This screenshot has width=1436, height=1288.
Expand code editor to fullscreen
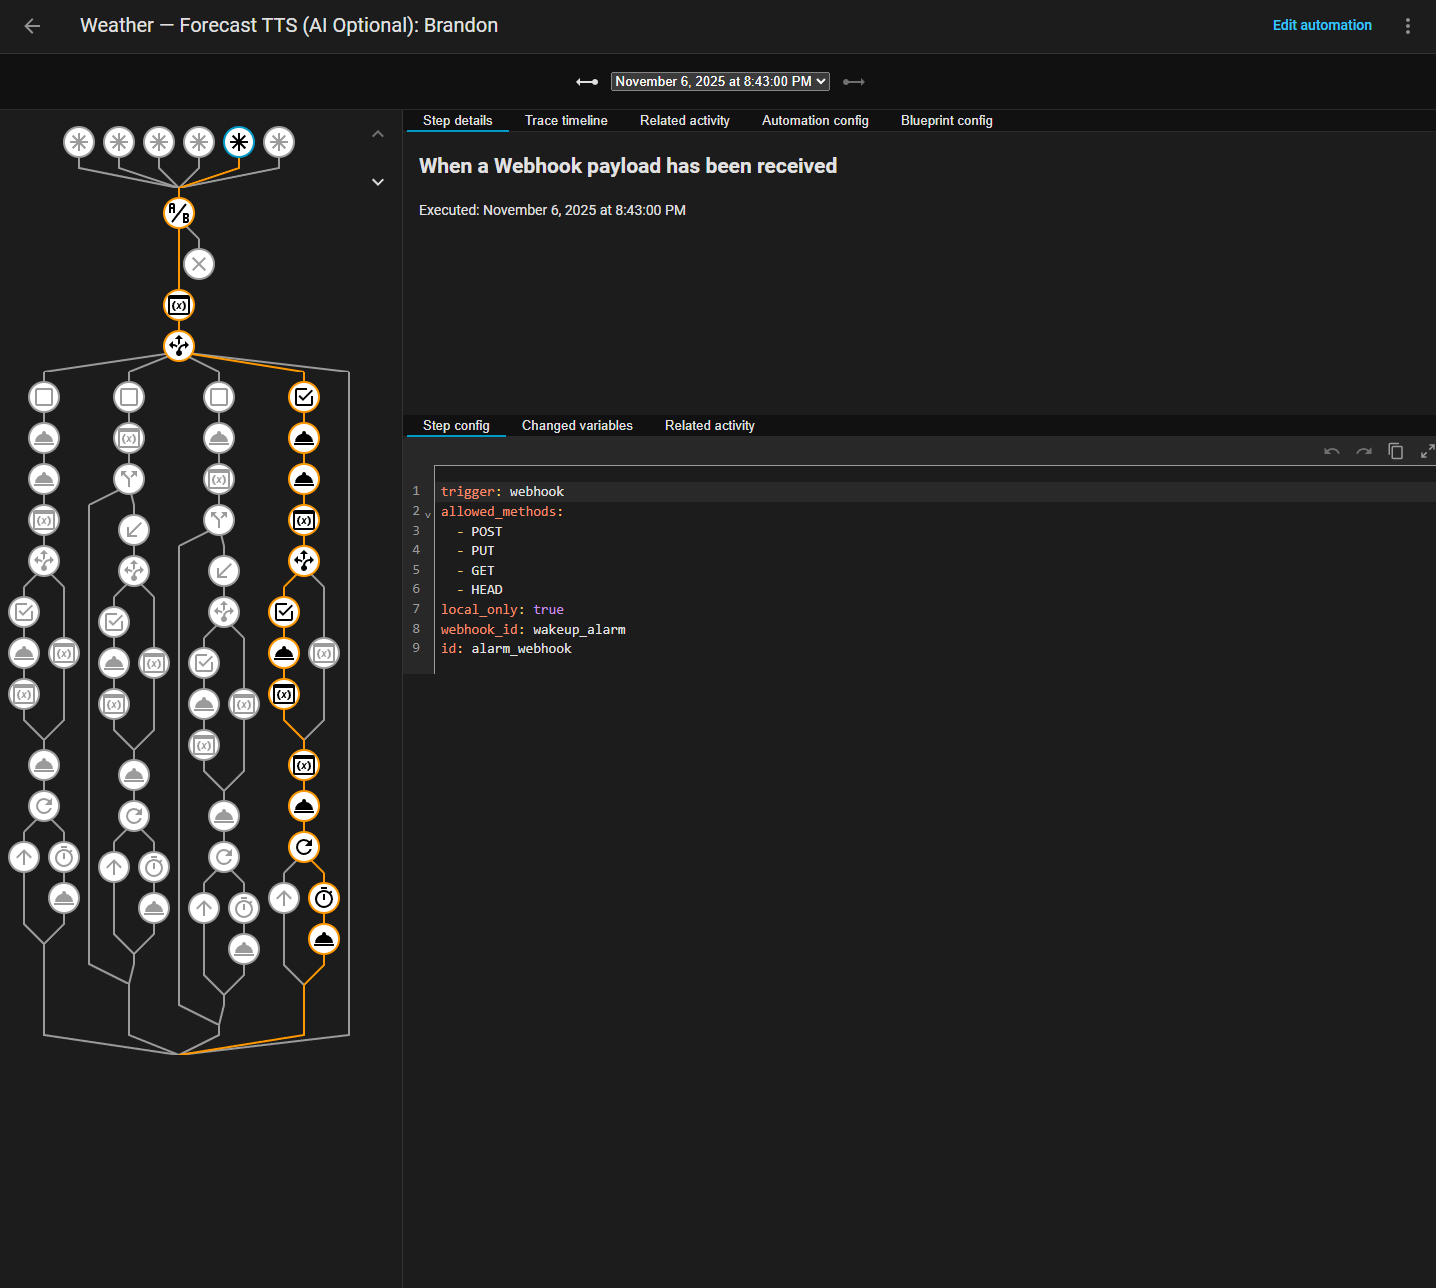(x=1426, y=451)
